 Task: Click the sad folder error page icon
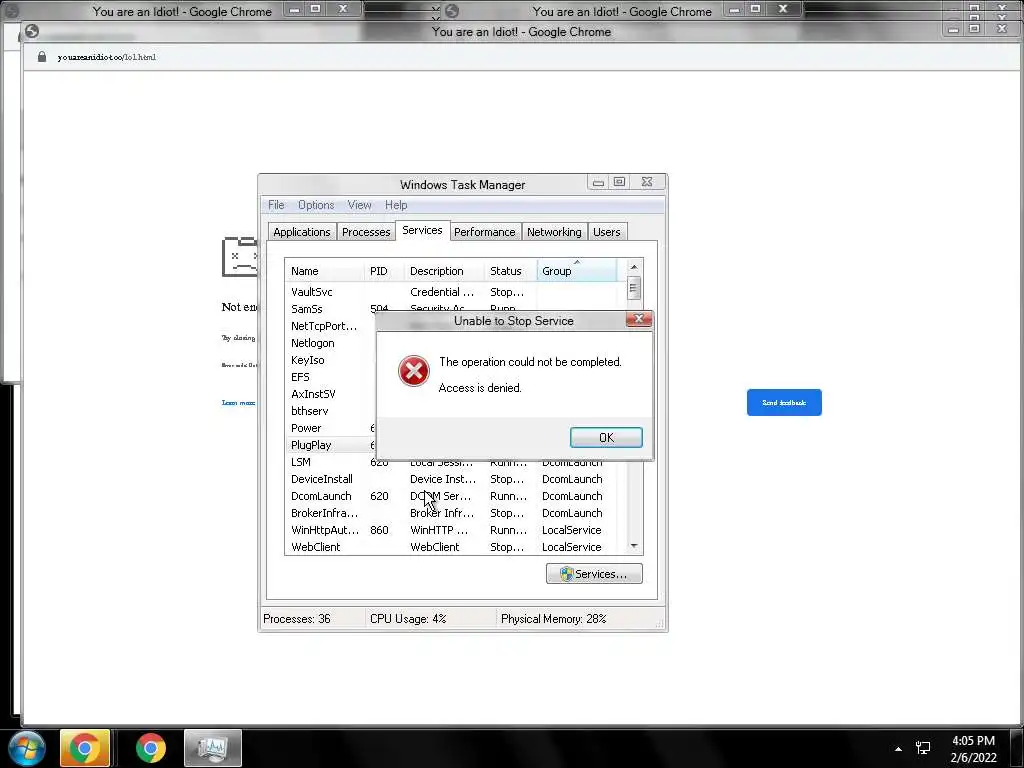[x=240, y=257]
